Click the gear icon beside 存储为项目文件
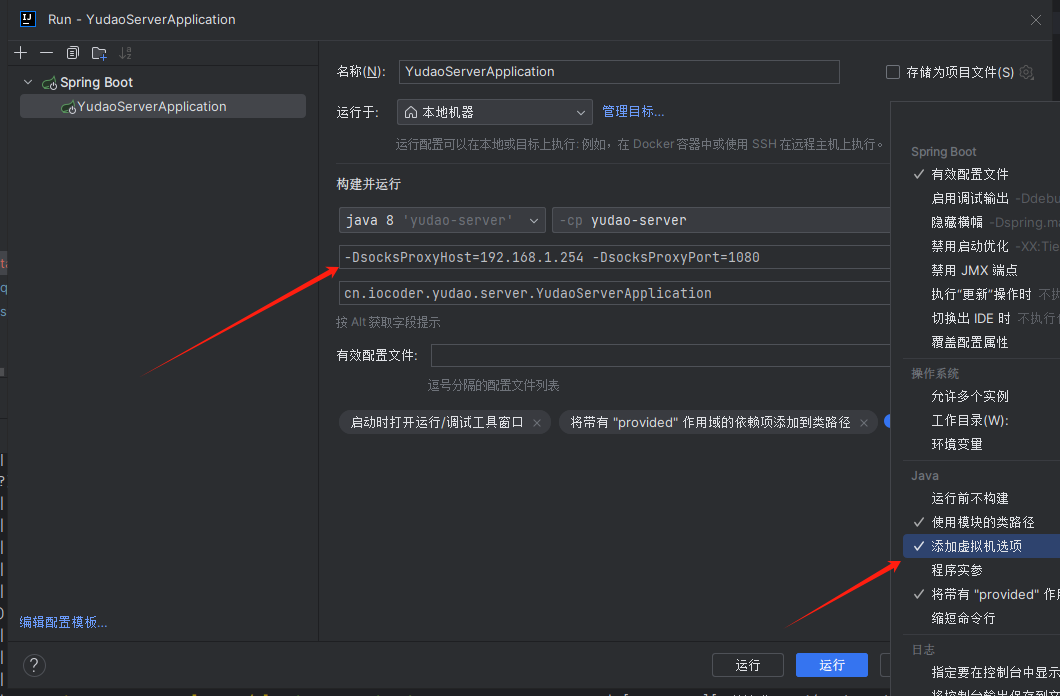Viewport: 1060px width, 696px height. click(1026, 72)
